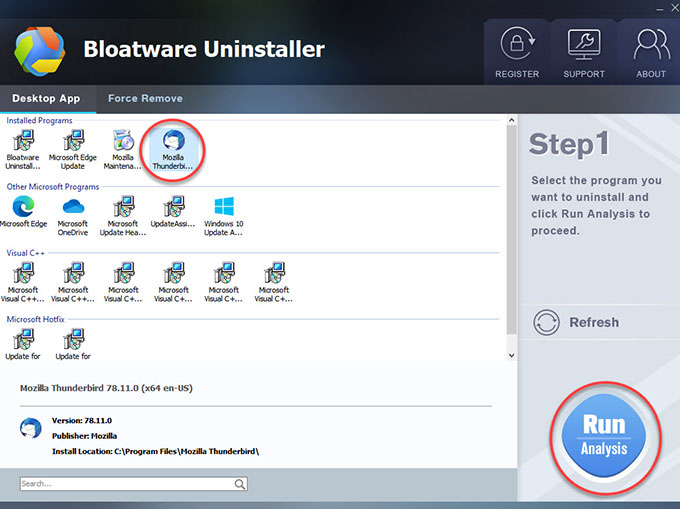The width and height of the screenshot is (680, 509).
Task: Click the Installed Programs group header
Action: (39, 121)
